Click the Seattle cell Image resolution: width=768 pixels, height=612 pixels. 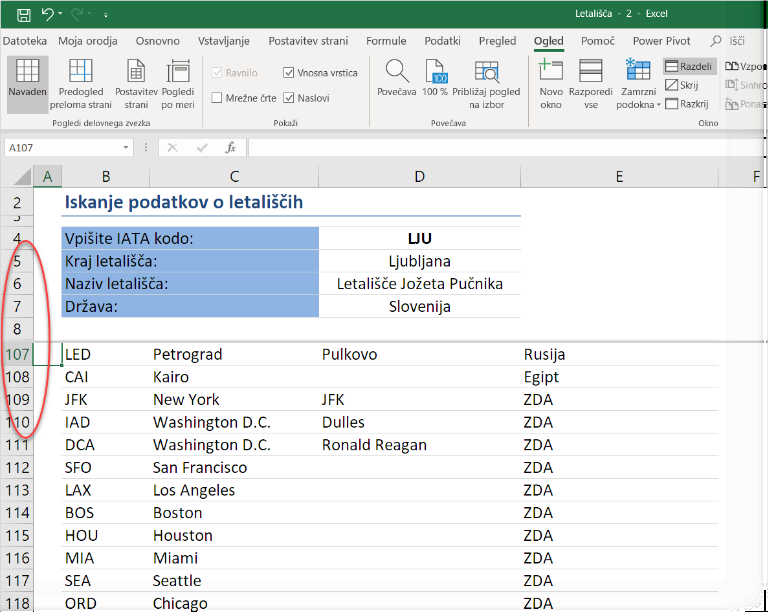(234, 581)
